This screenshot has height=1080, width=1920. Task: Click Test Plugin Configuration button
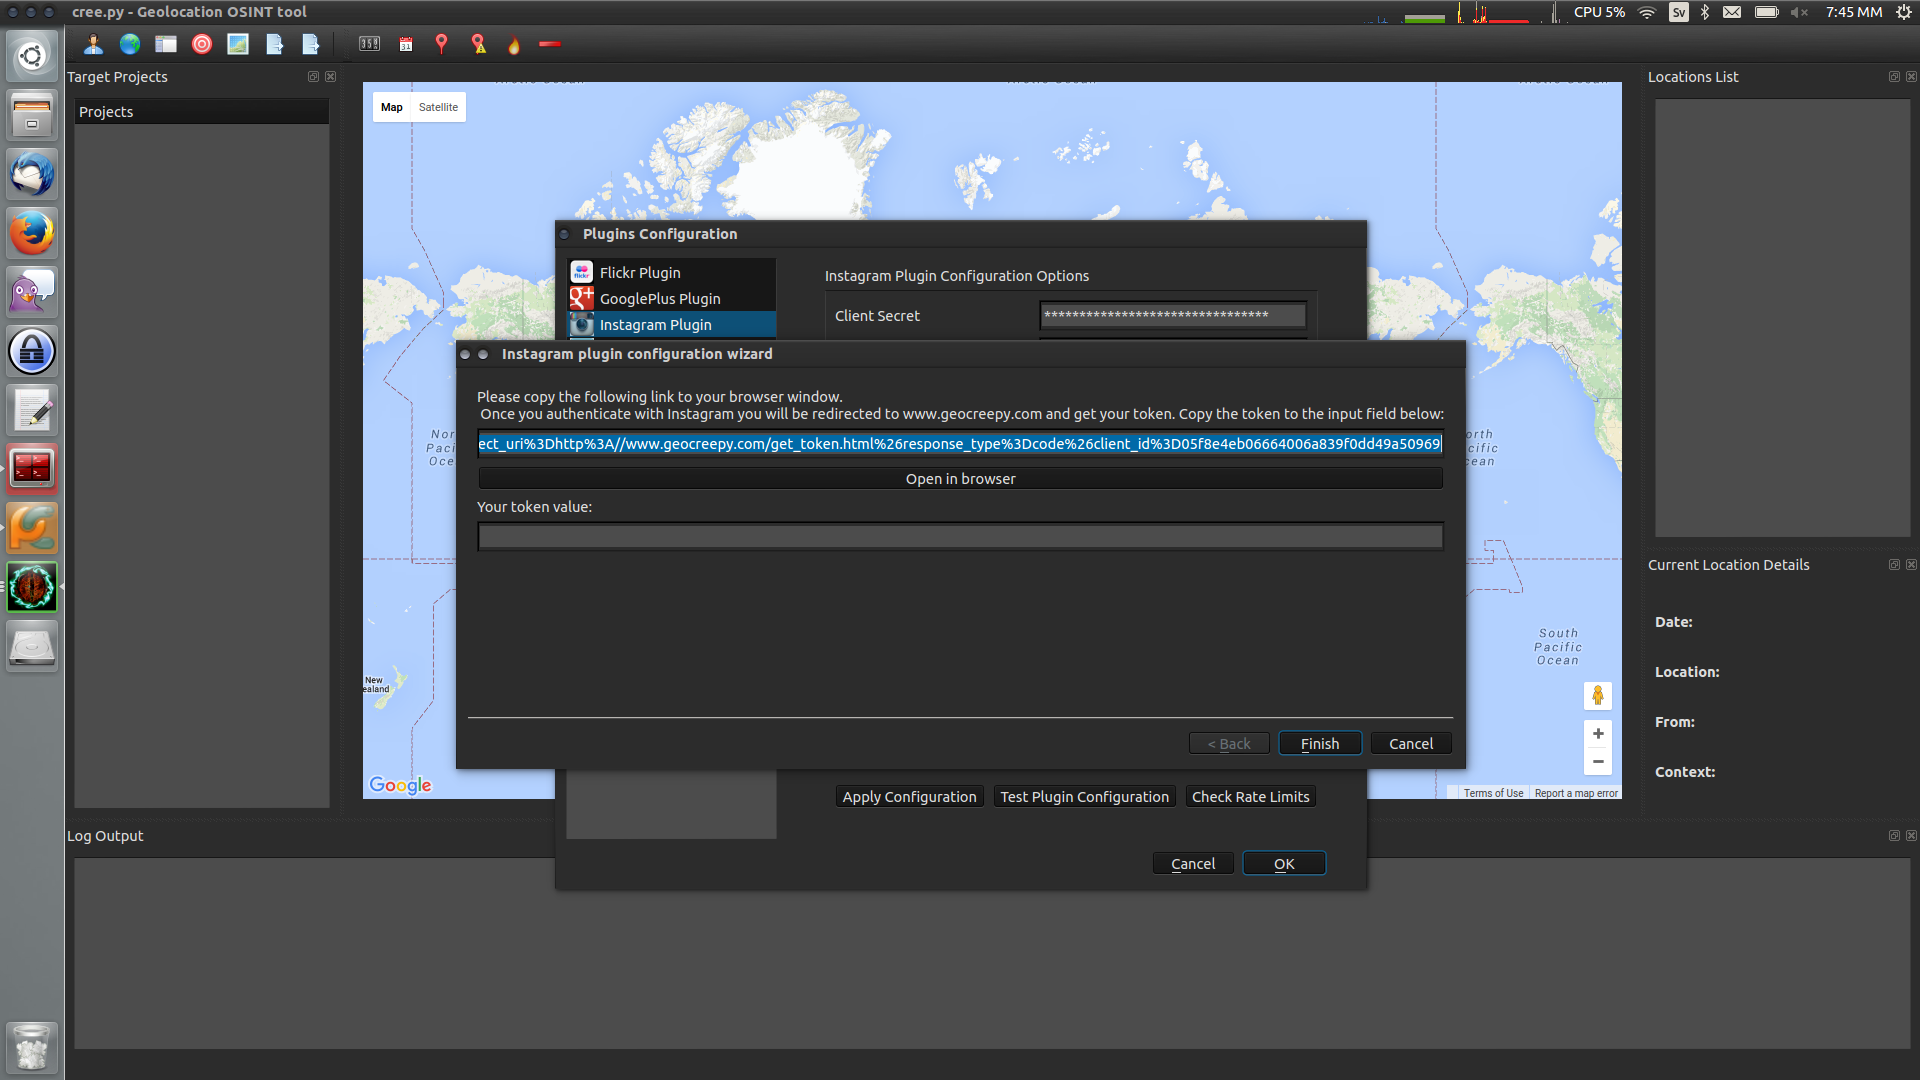[1084, 796]
